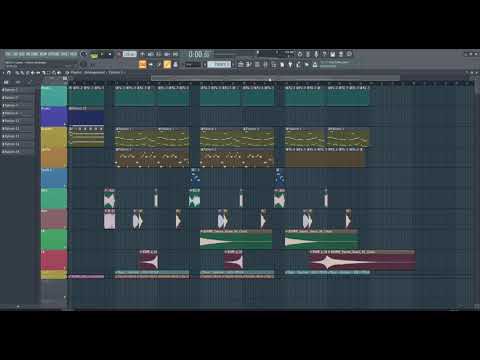Select the teal first track header
Viewport: 480px width, 360px height.
click(x=54, y=96)
